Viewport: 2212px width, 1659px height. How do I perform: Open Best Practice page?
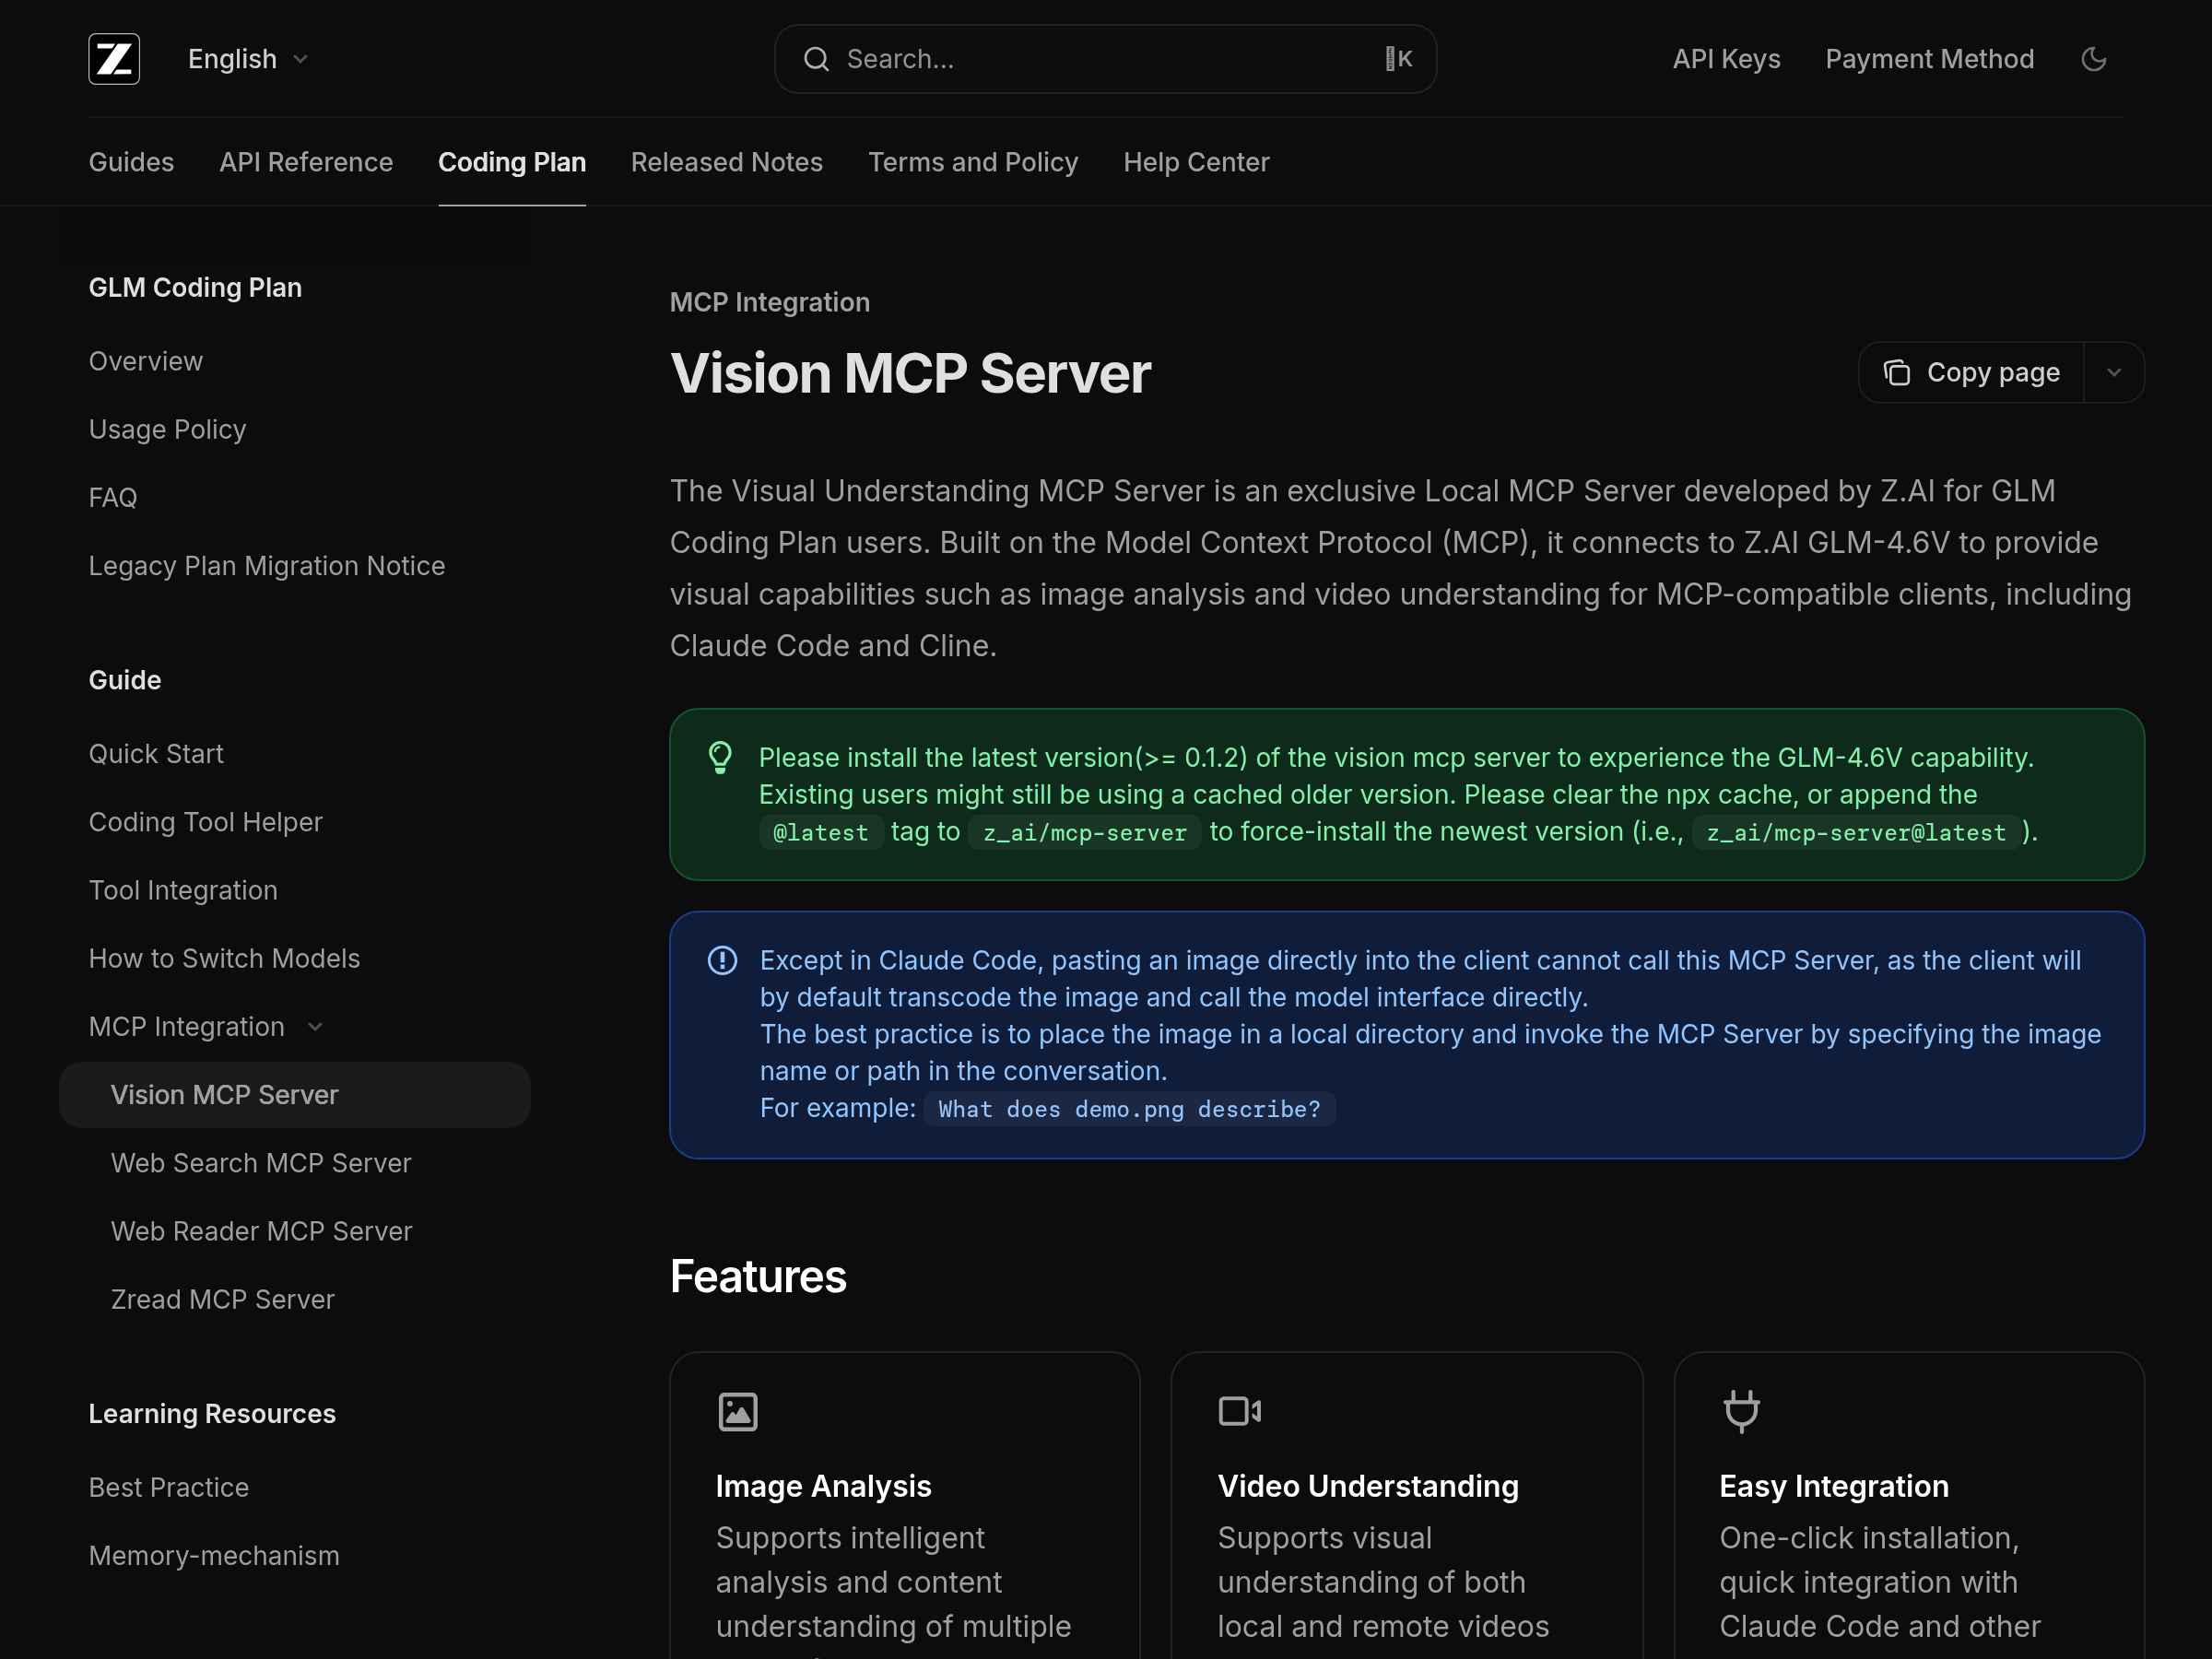(x=169, y=1488)
